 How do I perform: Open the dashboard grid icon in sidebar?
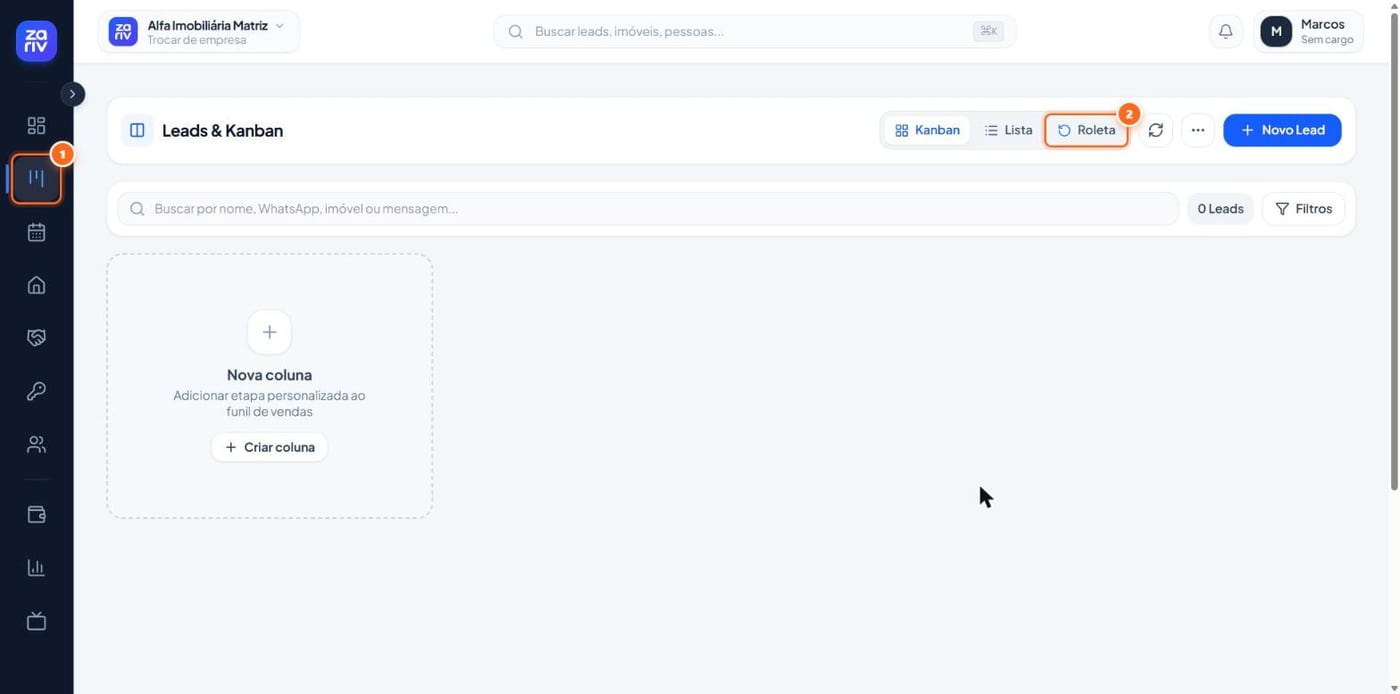point(36,125)
